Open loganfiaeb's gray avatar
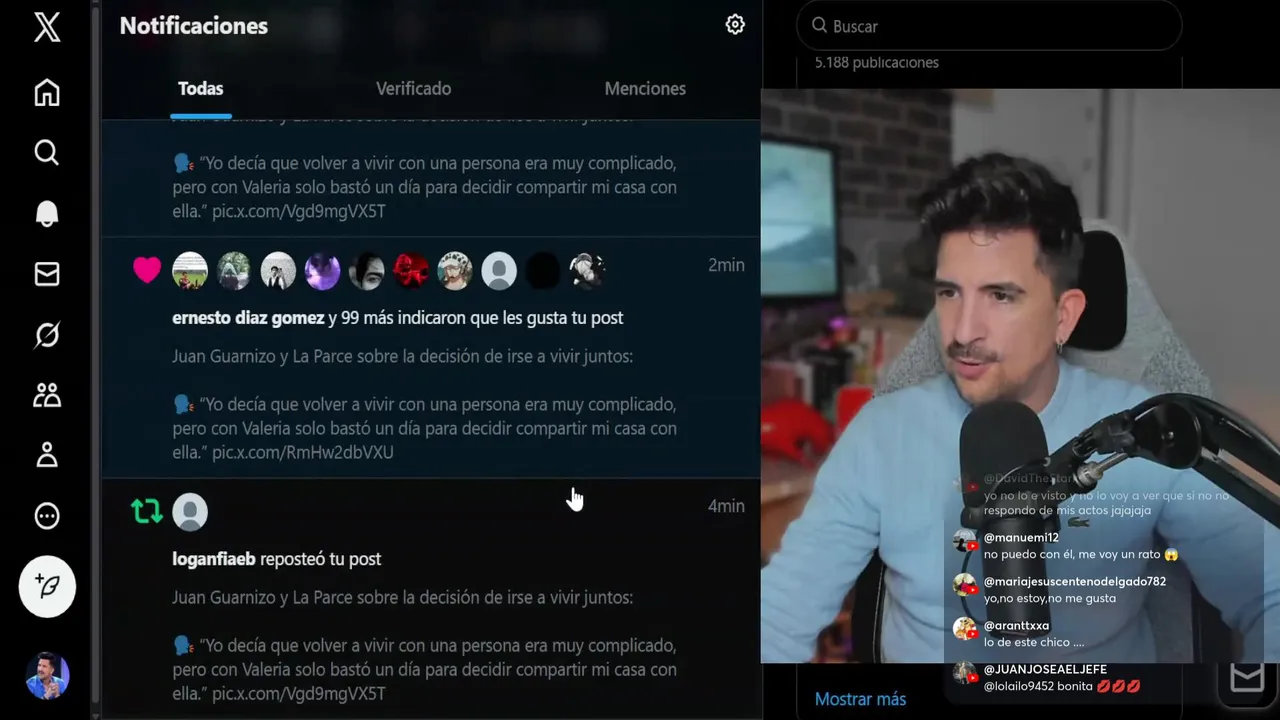The image size is (1280, 720). coord(190,512)
